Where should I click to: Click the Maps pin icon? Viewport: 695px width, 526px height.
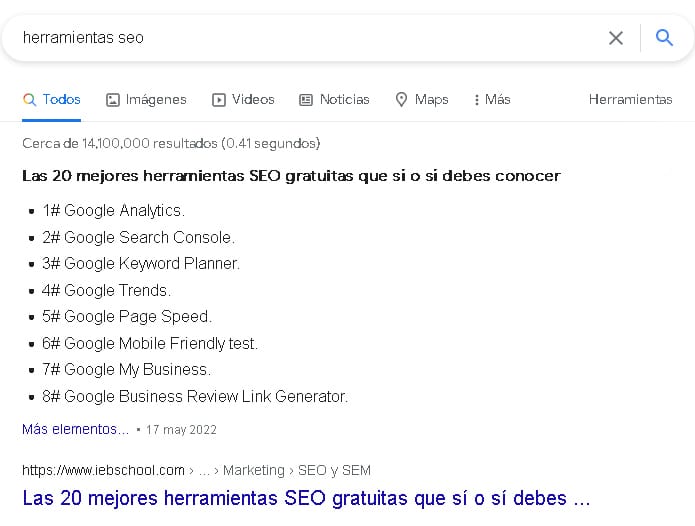[x=401, y=99]
